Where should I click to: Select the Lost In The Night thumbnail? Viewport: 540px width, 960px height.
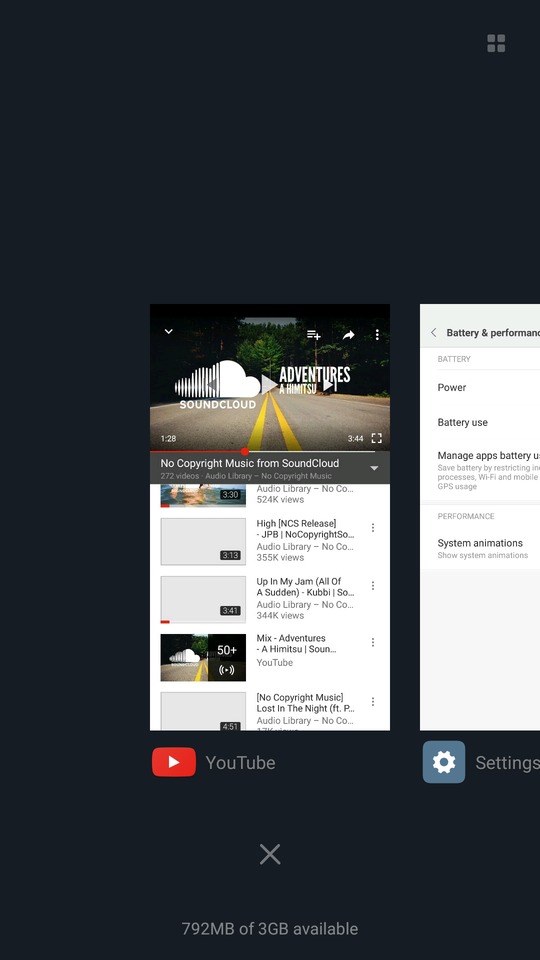203,711
